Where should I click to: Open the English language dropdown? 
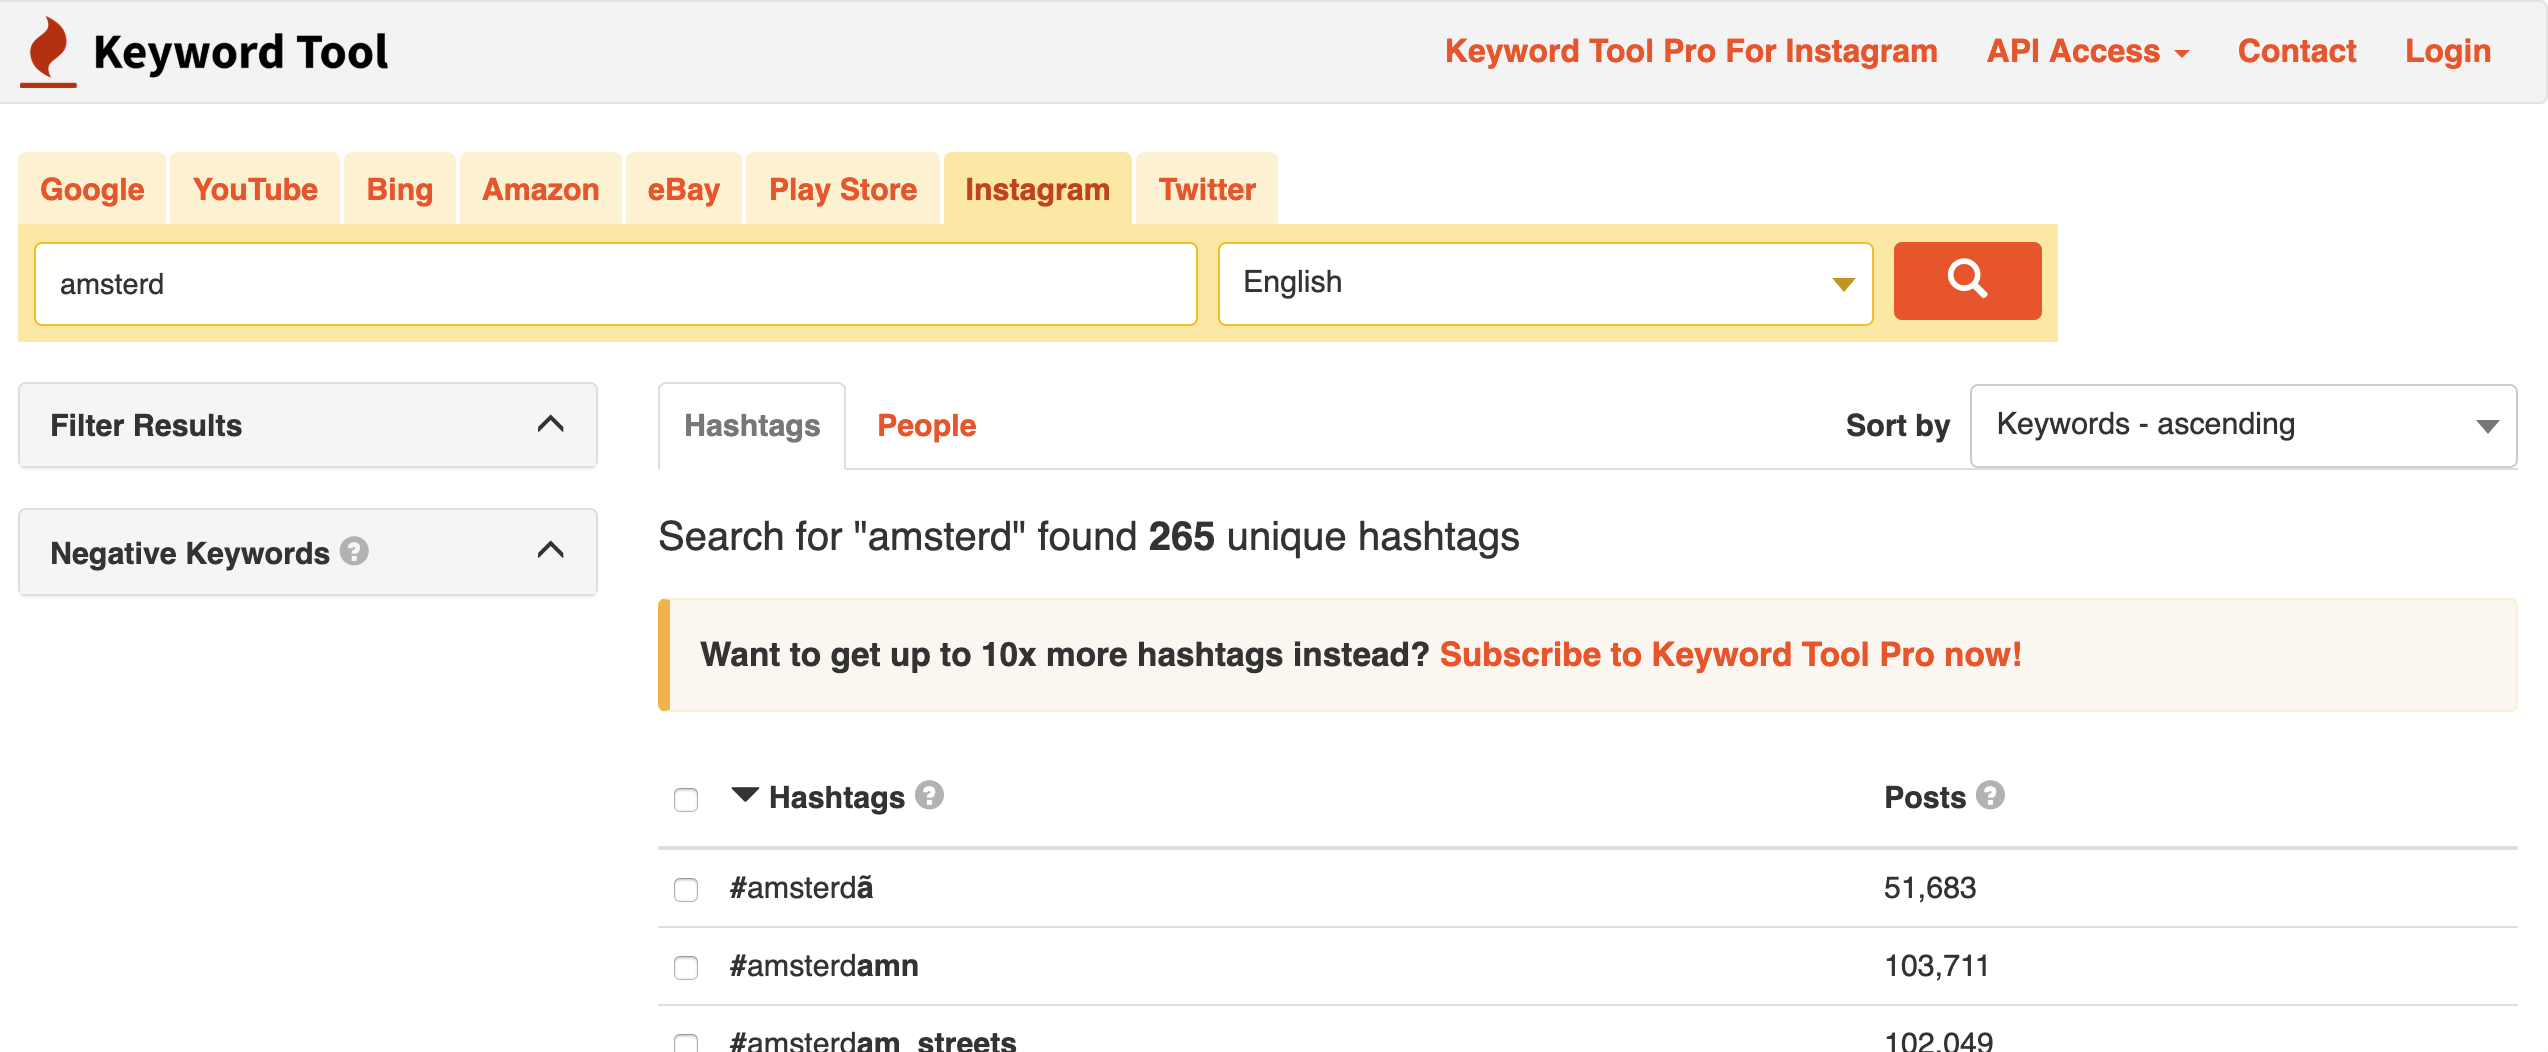(1545, 284)
